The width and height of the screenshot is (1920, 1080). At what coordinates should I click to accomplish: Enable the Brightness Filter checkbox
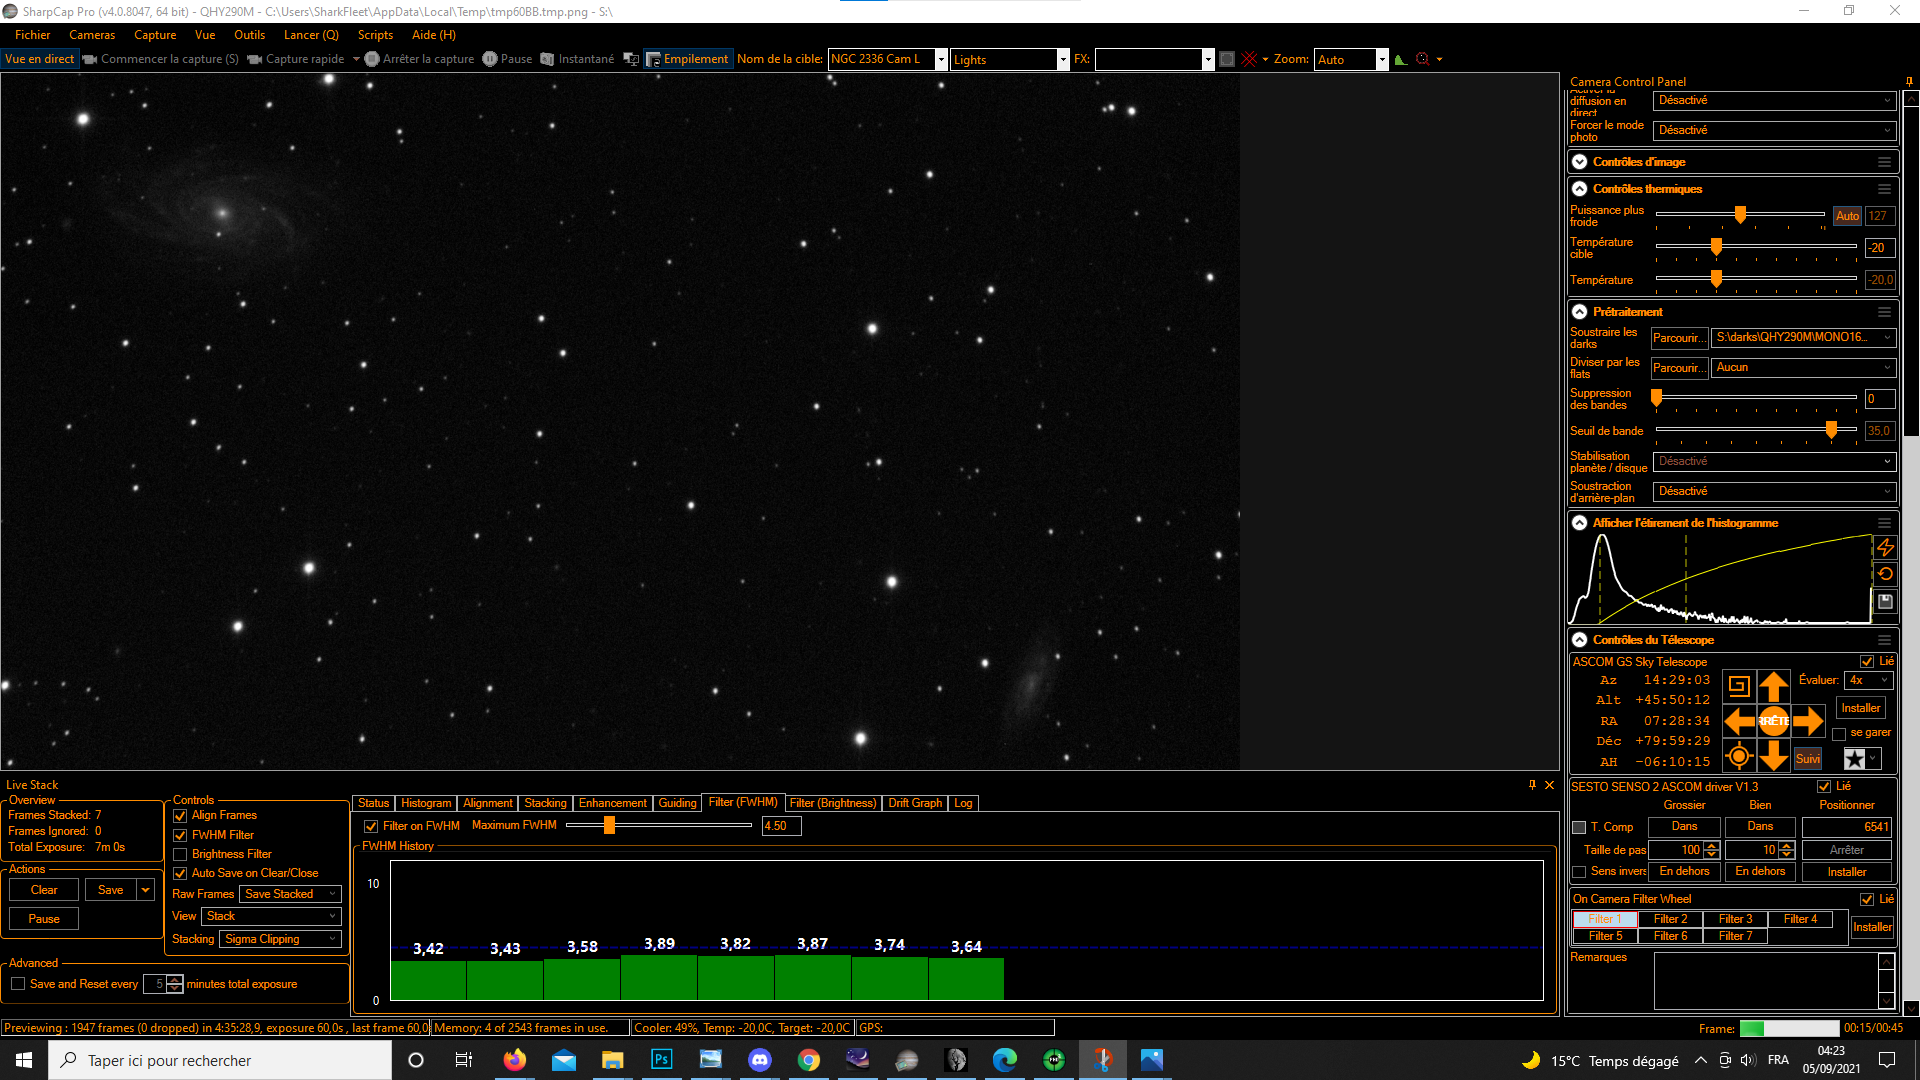[180, 854]
